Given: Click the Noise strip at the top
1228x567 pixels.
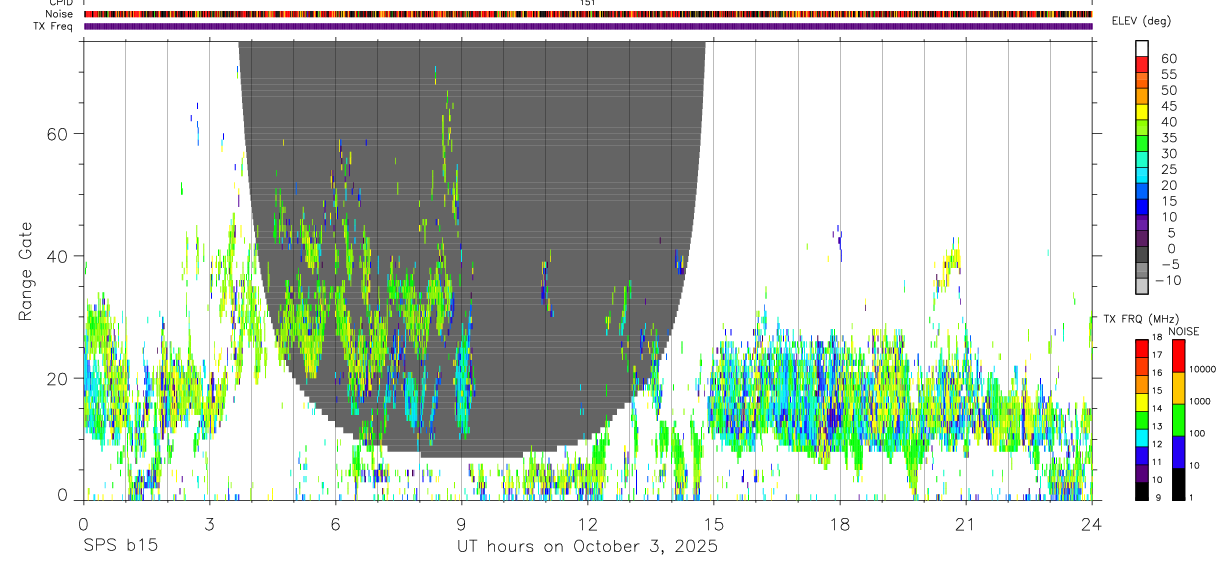Looking at the screenshot, I should [x=588, y=14].
